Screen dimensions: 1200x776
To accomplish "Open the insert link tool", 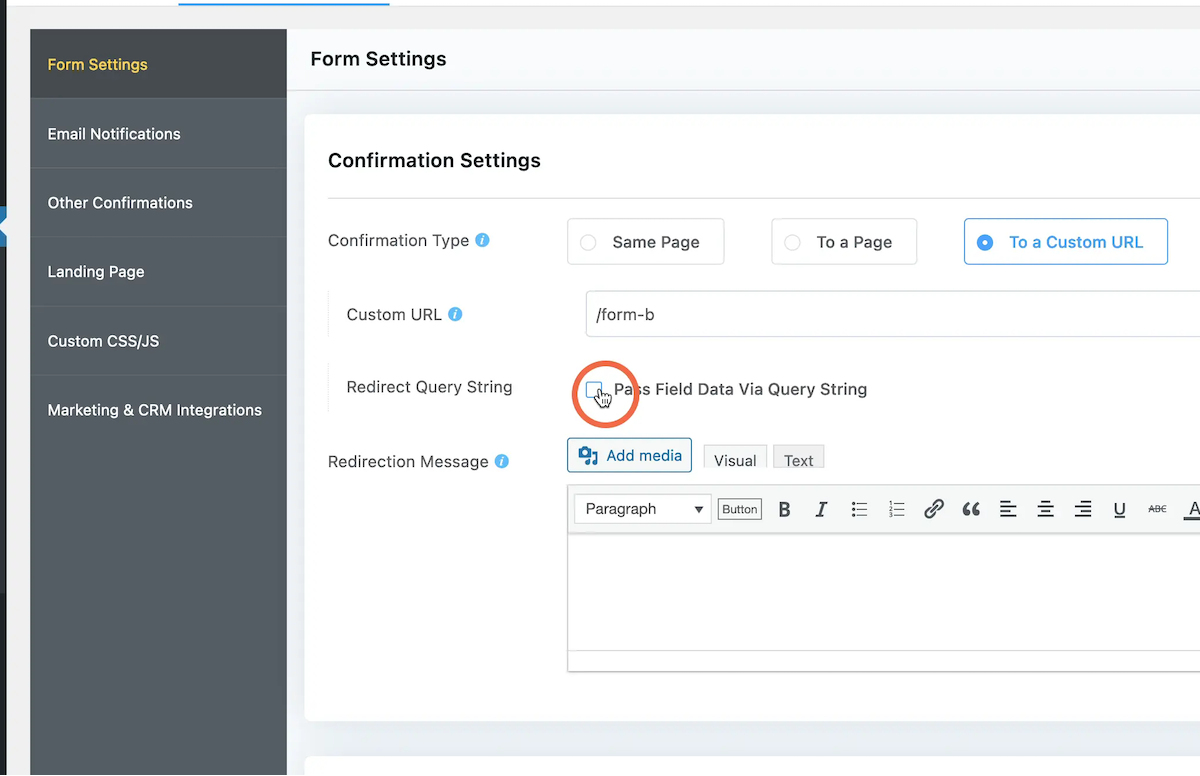I will (x=934, y=509).
